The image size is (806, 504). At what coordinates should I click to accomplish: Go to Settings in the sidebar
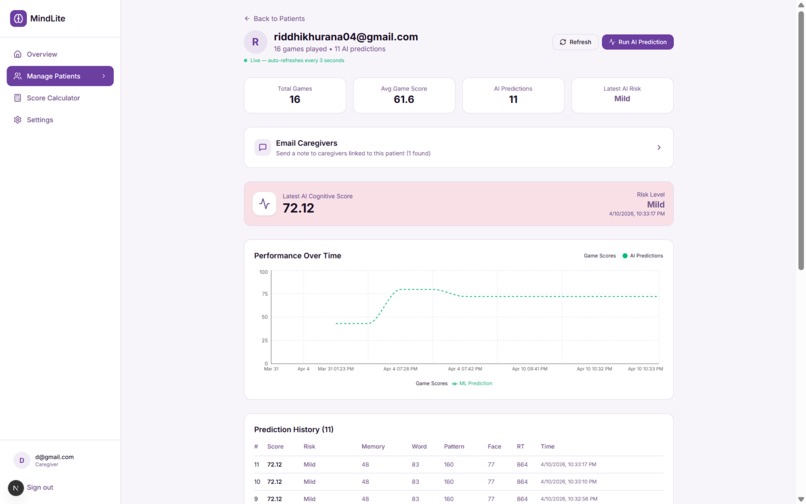(x=60, y=120)
